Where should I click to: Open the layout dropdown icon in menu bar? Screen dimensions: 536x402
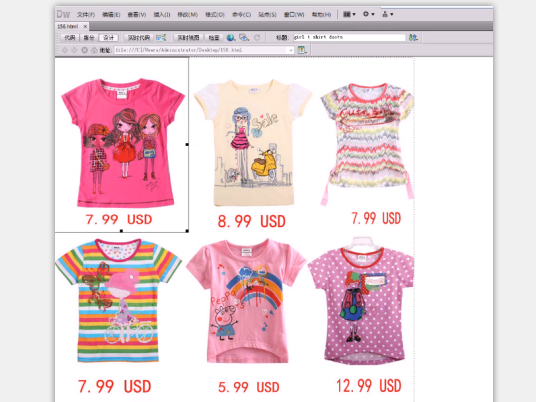click(349, 14)
